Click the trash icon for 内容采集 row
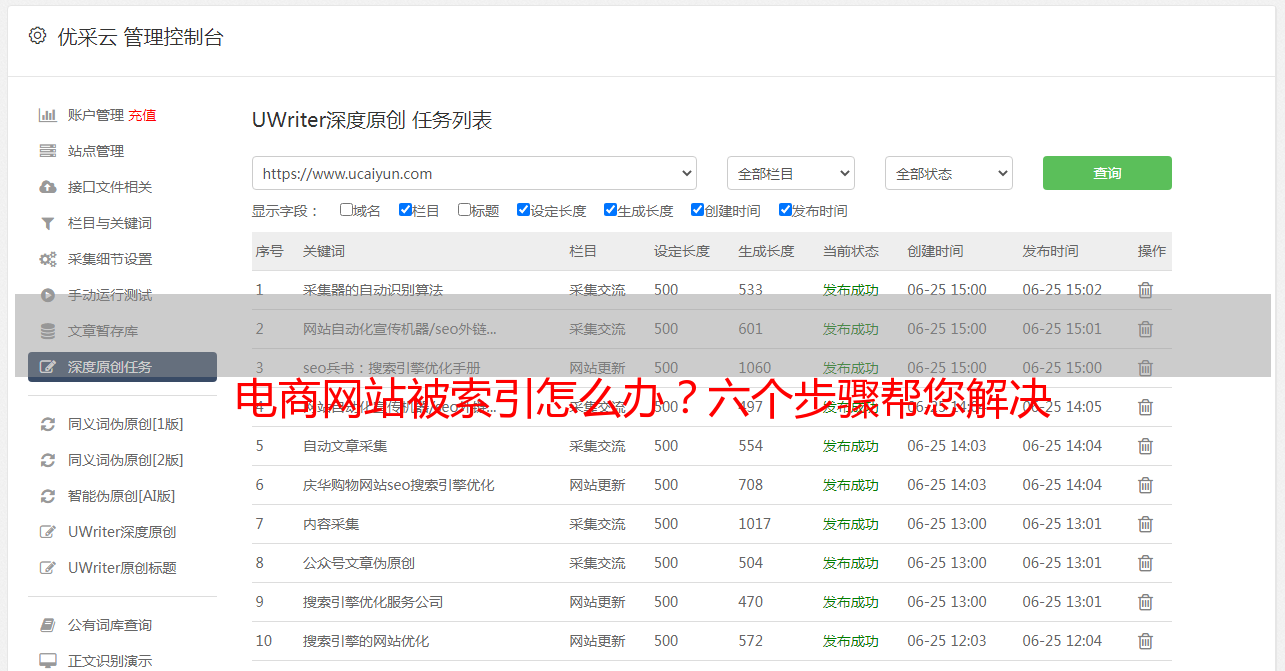1285x671 pixels. coord(1145,524)
